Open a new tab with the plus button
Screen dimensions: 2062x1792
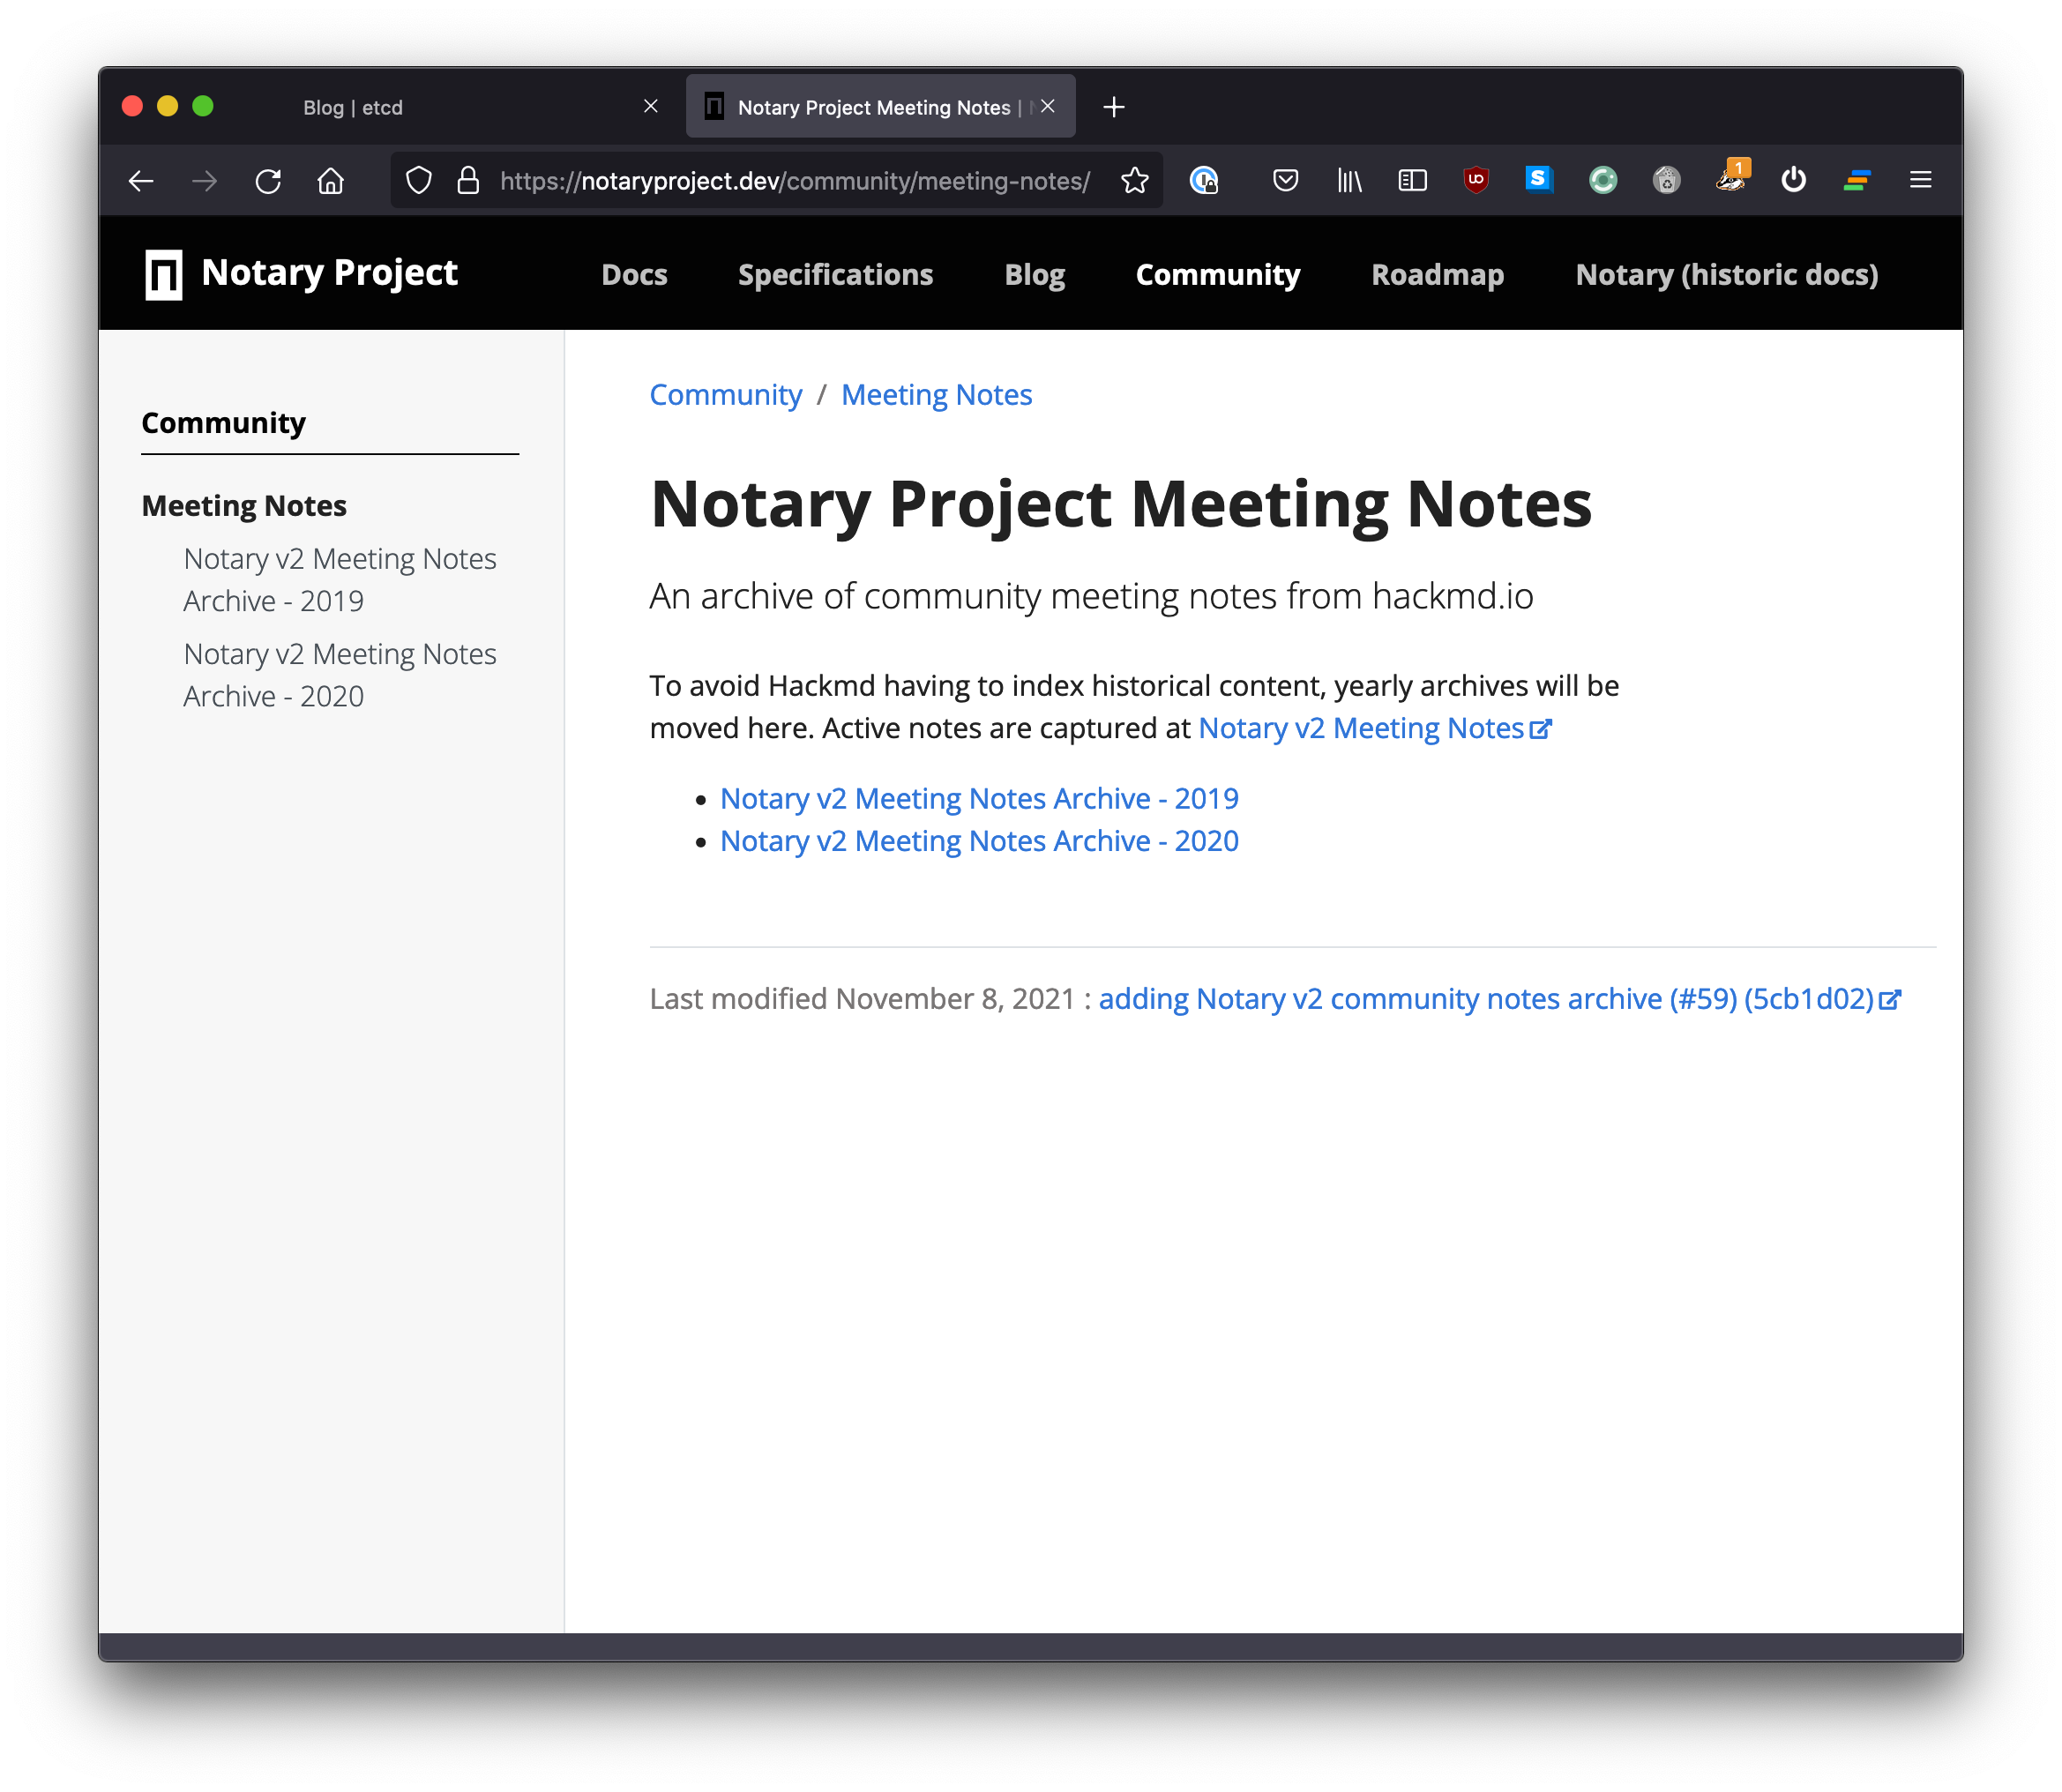[1113, 106]
